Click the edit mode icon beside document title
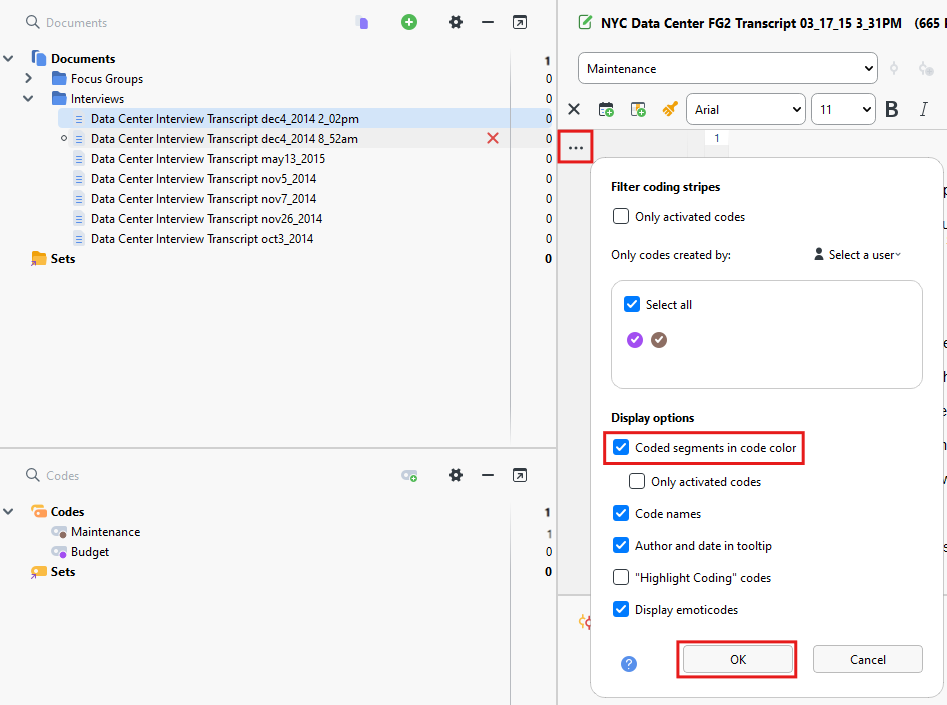 click(585, 23)
